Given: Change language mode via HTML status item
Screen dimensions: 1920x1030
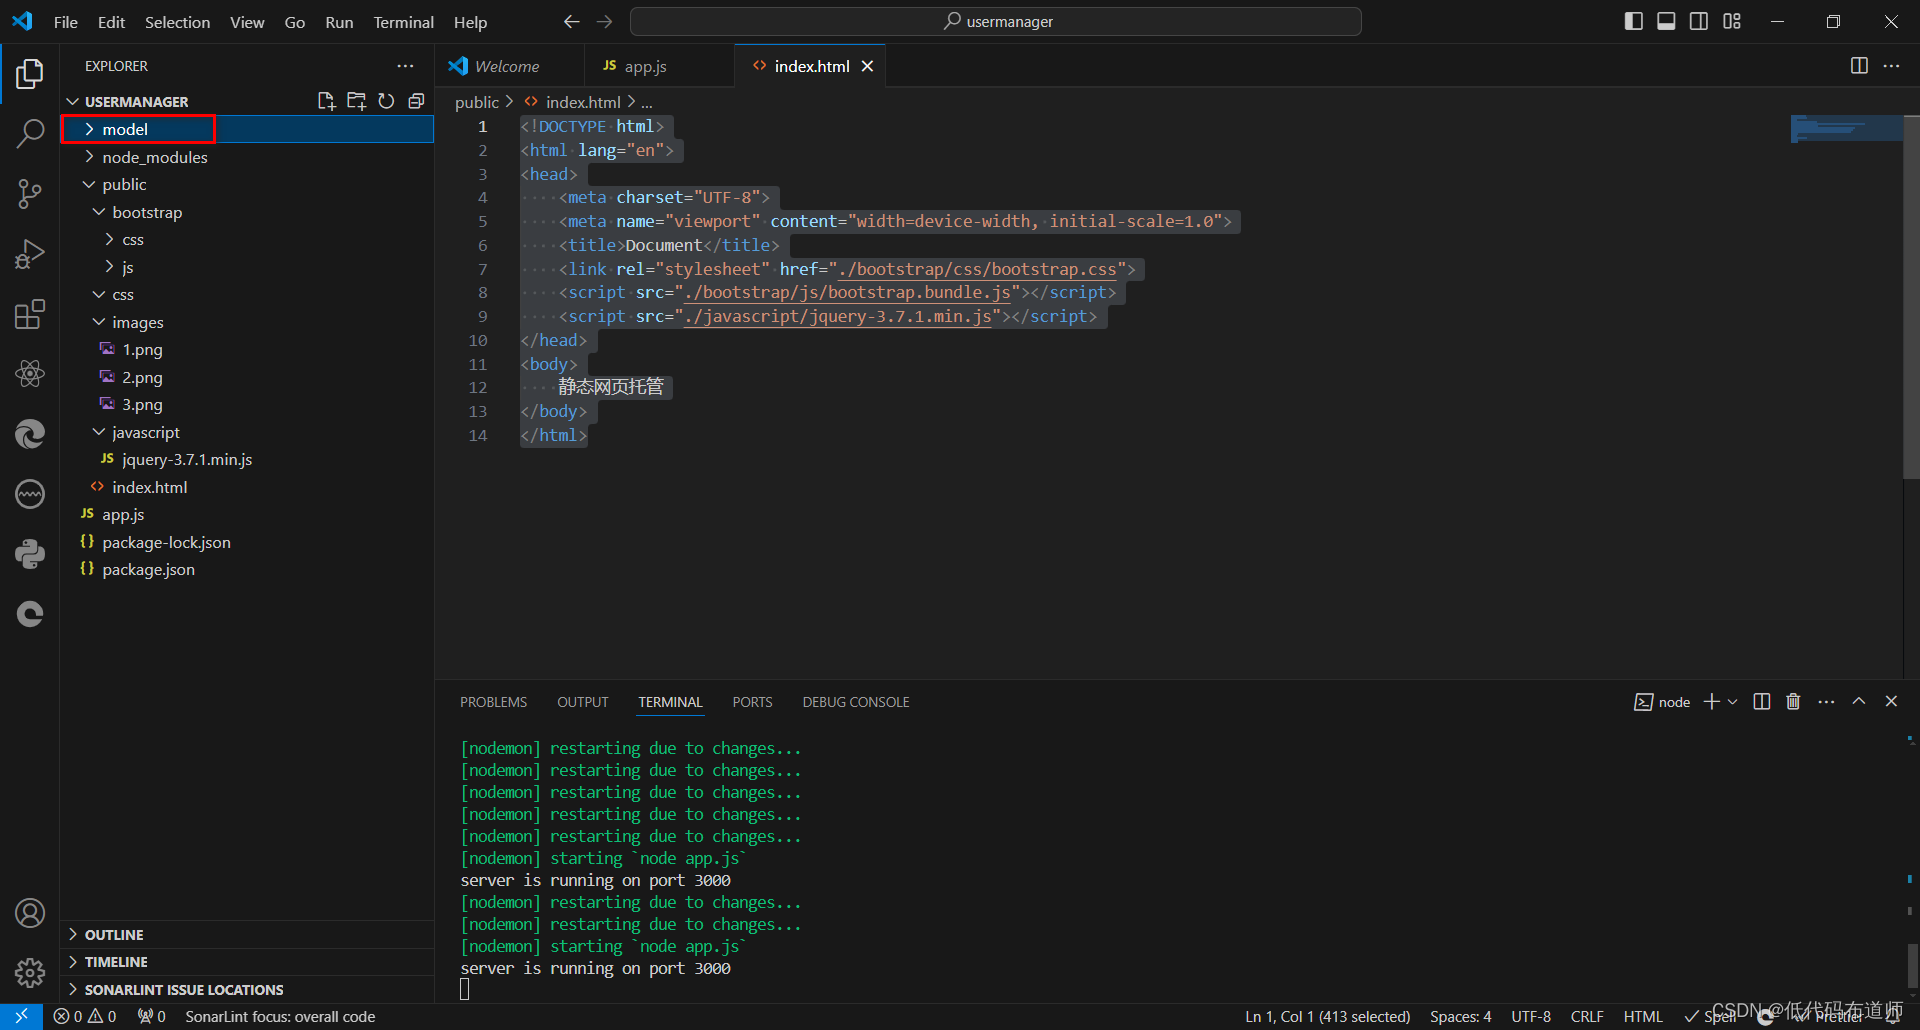Looking at the screenshot, I should point(1643,1016).
